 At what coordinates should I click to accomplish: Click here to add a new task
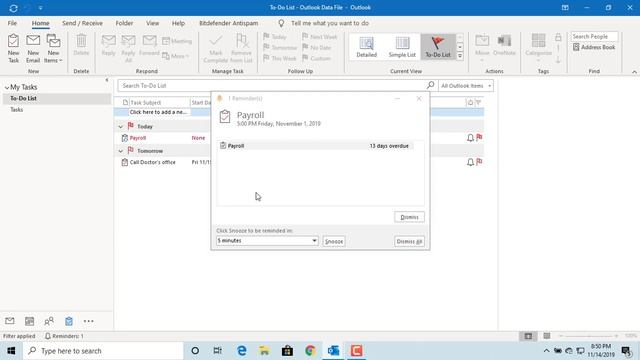pyautogui.click(x=158, y=112)
